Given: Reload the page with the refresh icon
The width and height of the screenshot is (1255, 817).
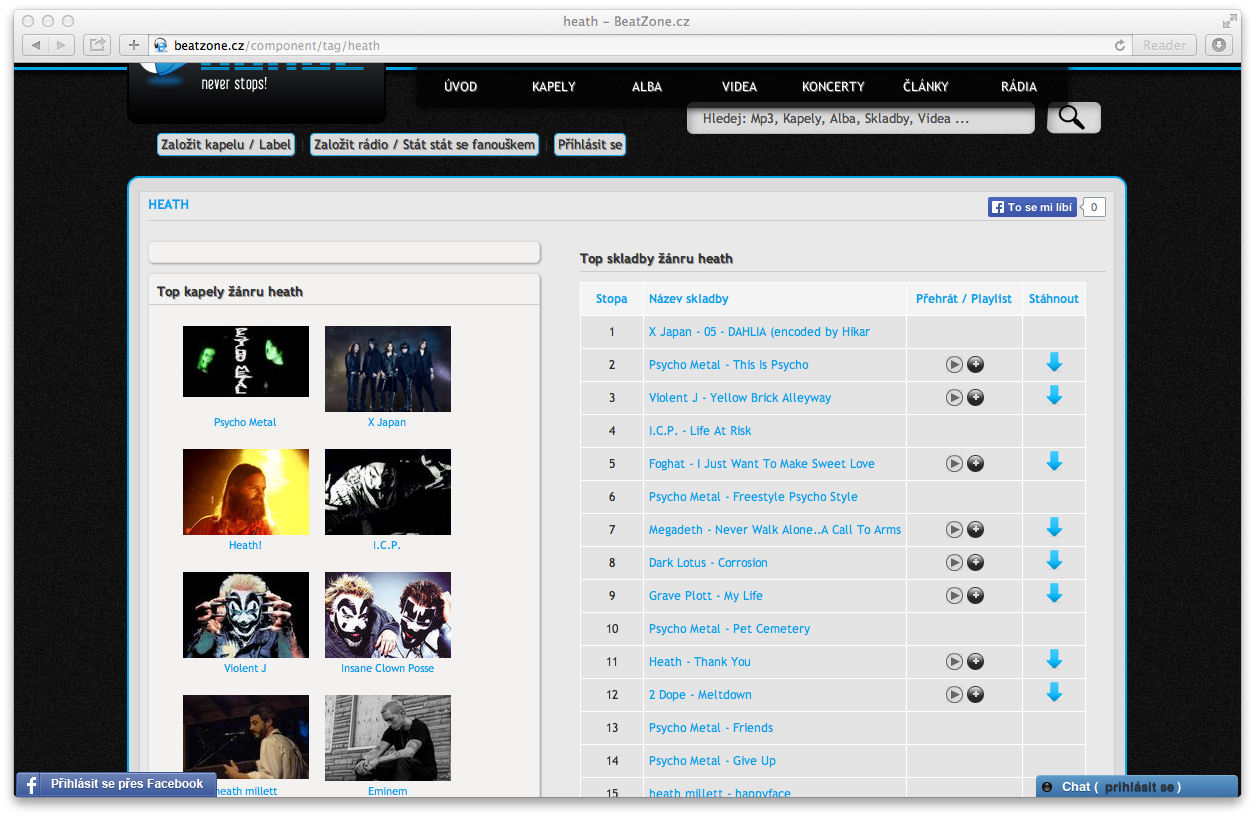Looking at the screenshot, I should (x=1120, y=45).
